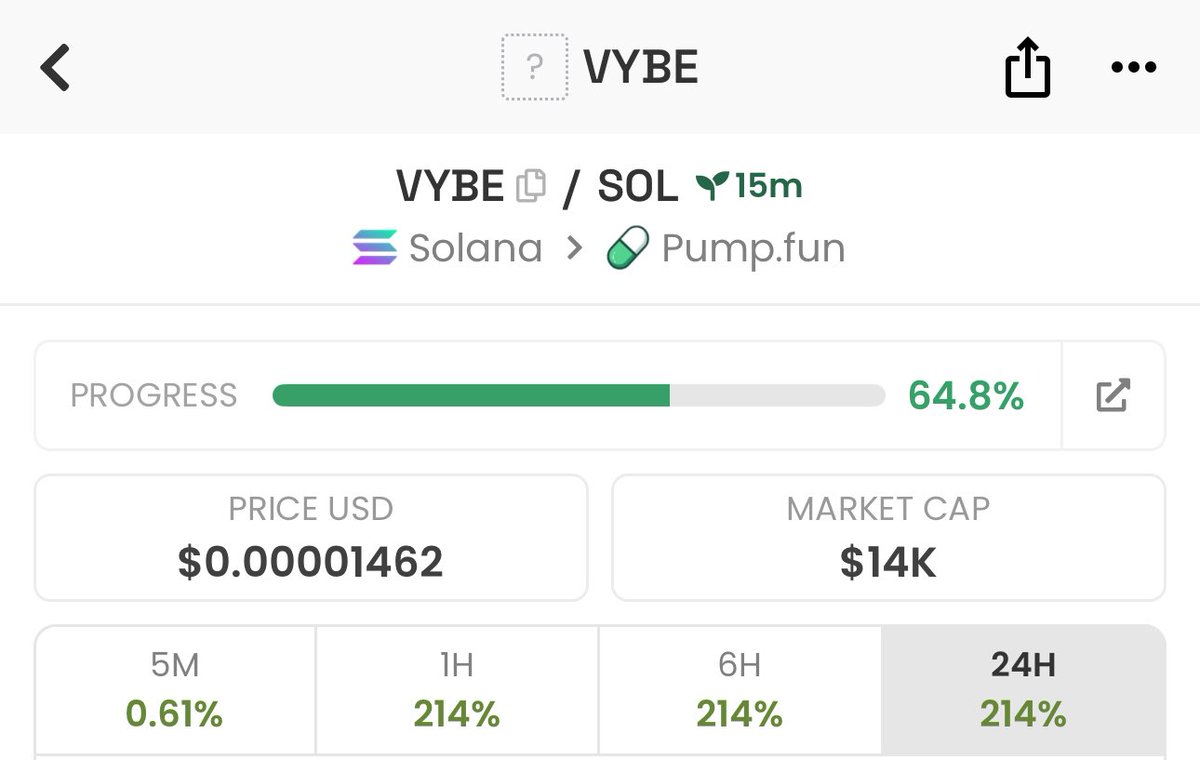This screenshot has width=1200, height=760.
Task: Tap the Solana chain logo
Action: coord(375,247)
